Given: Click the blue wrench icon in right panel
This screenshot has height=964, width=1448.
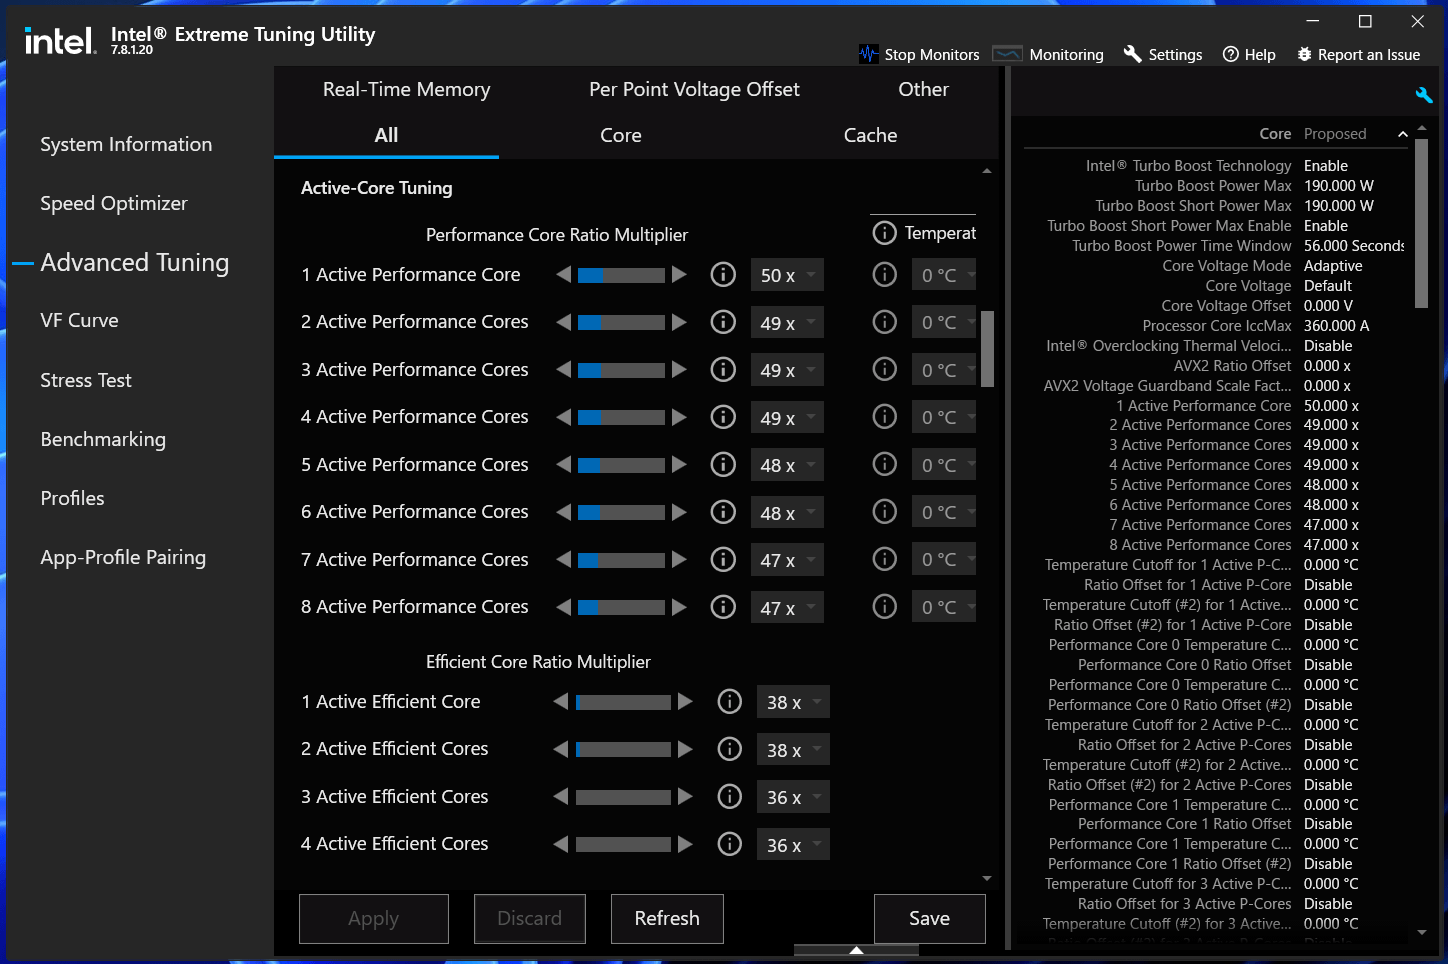Looking at the screenshot, I should coord(1424,95).
